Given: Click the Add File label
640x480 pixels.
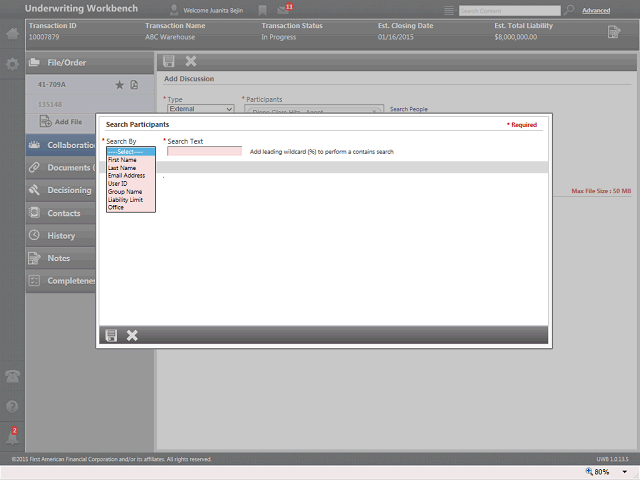Looking at the screenshot, I should 69,122.
